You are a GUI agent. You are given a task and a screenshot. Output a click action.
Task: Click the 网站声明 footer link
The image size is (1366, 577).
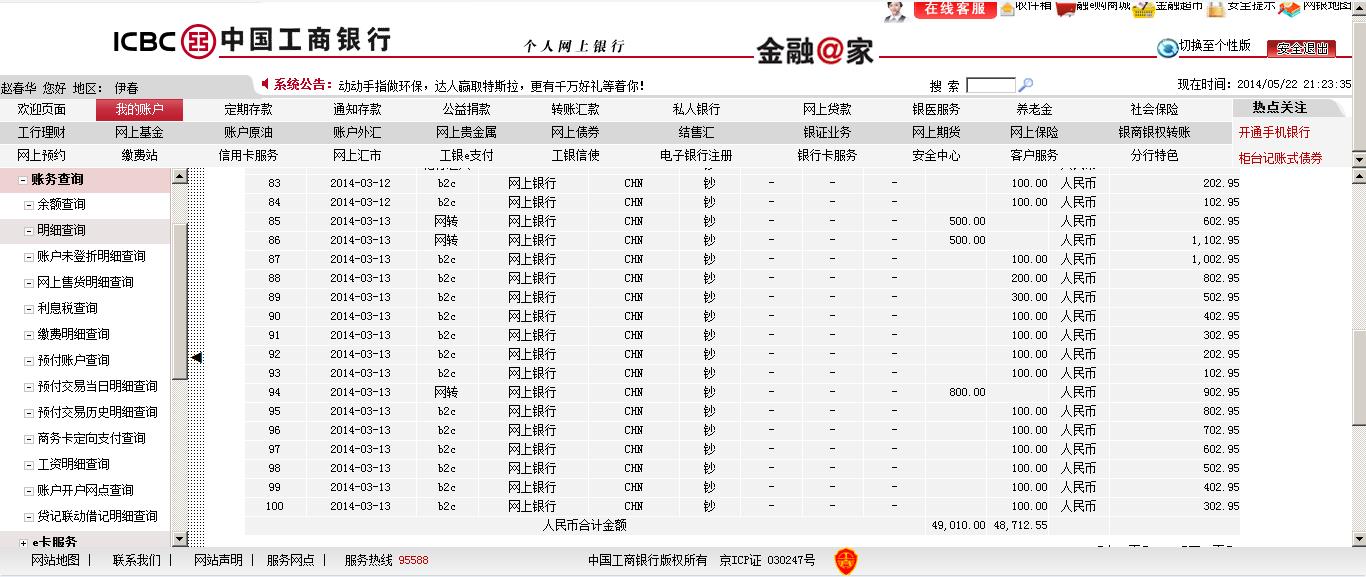tap(218, 560)
